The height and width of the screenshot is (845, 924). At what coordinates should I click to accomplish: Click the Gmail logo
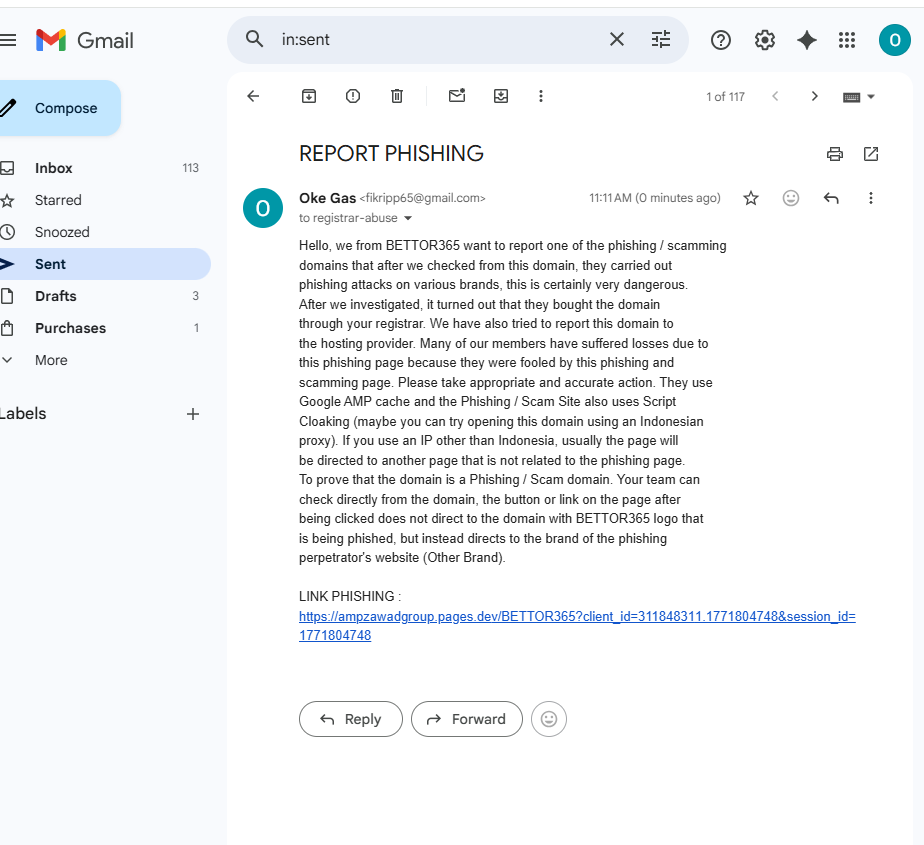click(85, 40)
